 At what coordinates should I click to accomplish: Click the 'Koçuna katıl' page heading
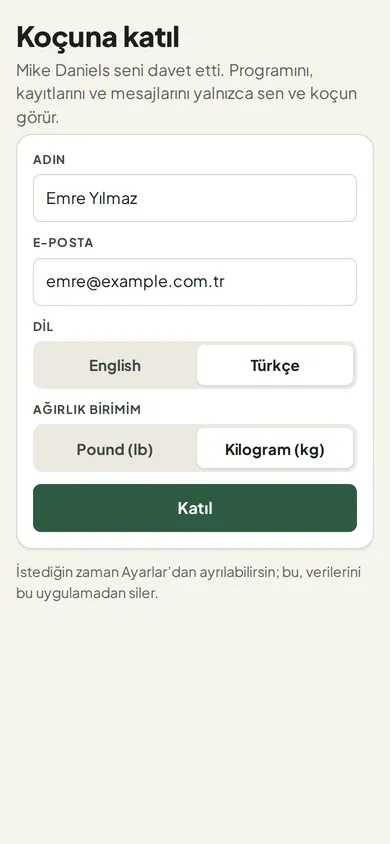(x=98, y=37)
